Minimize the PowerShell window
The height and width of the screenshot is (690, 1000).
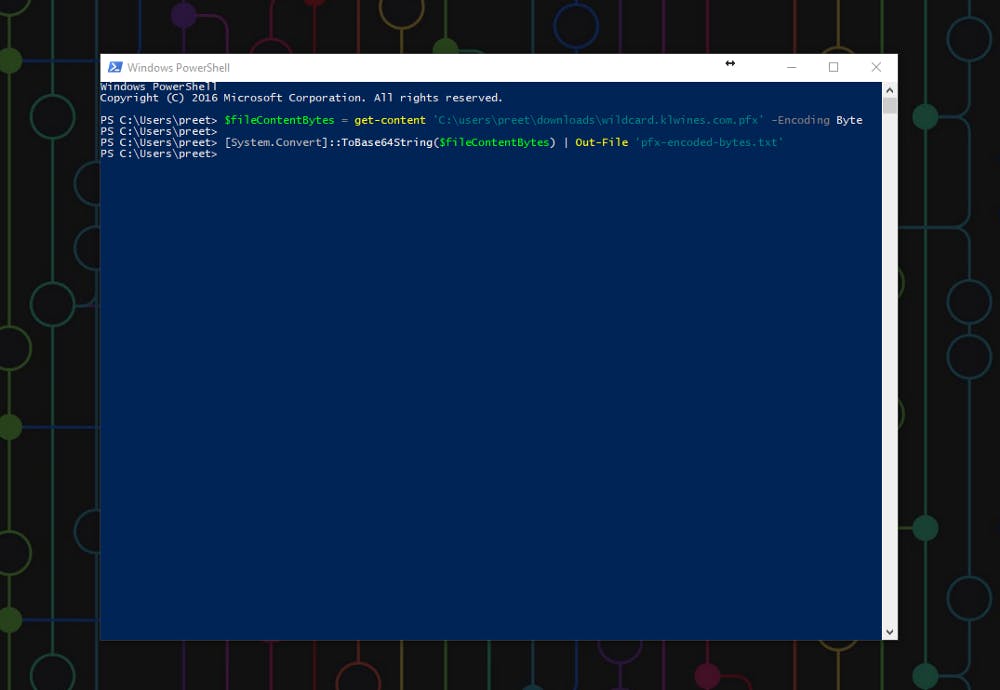(x=791, y=66)
